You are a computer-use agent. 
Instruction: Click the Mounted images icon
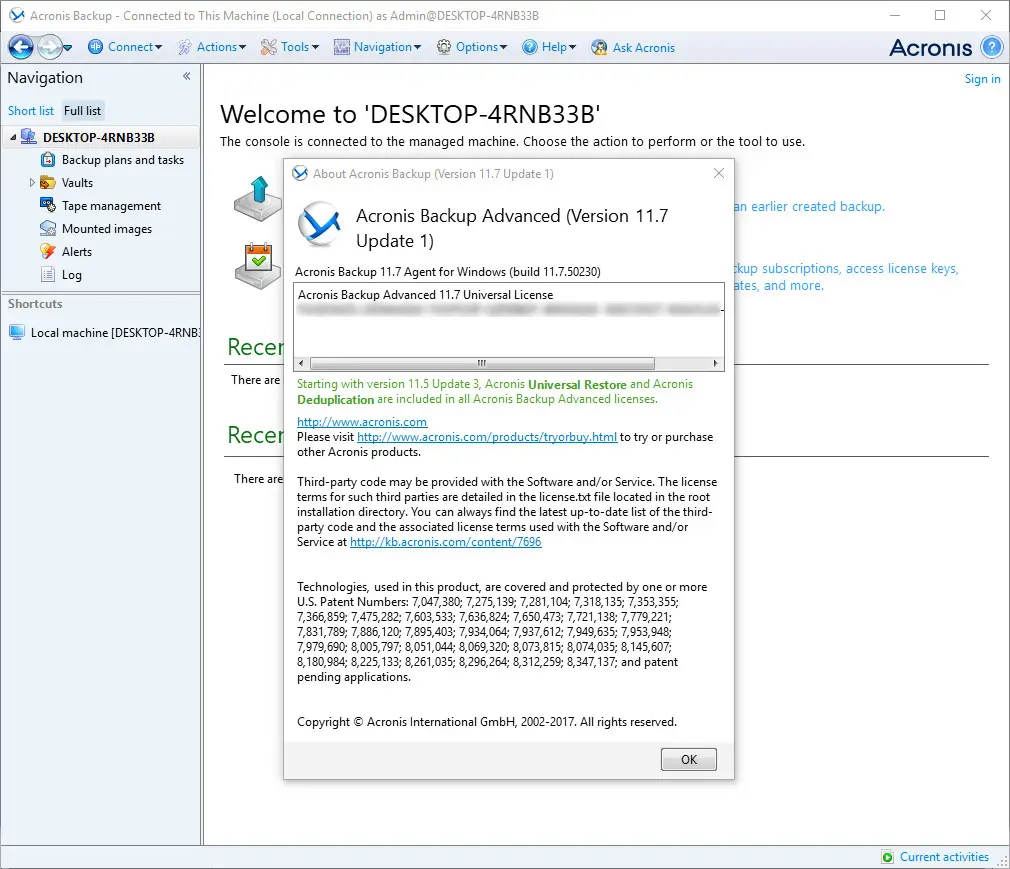pyautogui.click(x=48, y=229)
